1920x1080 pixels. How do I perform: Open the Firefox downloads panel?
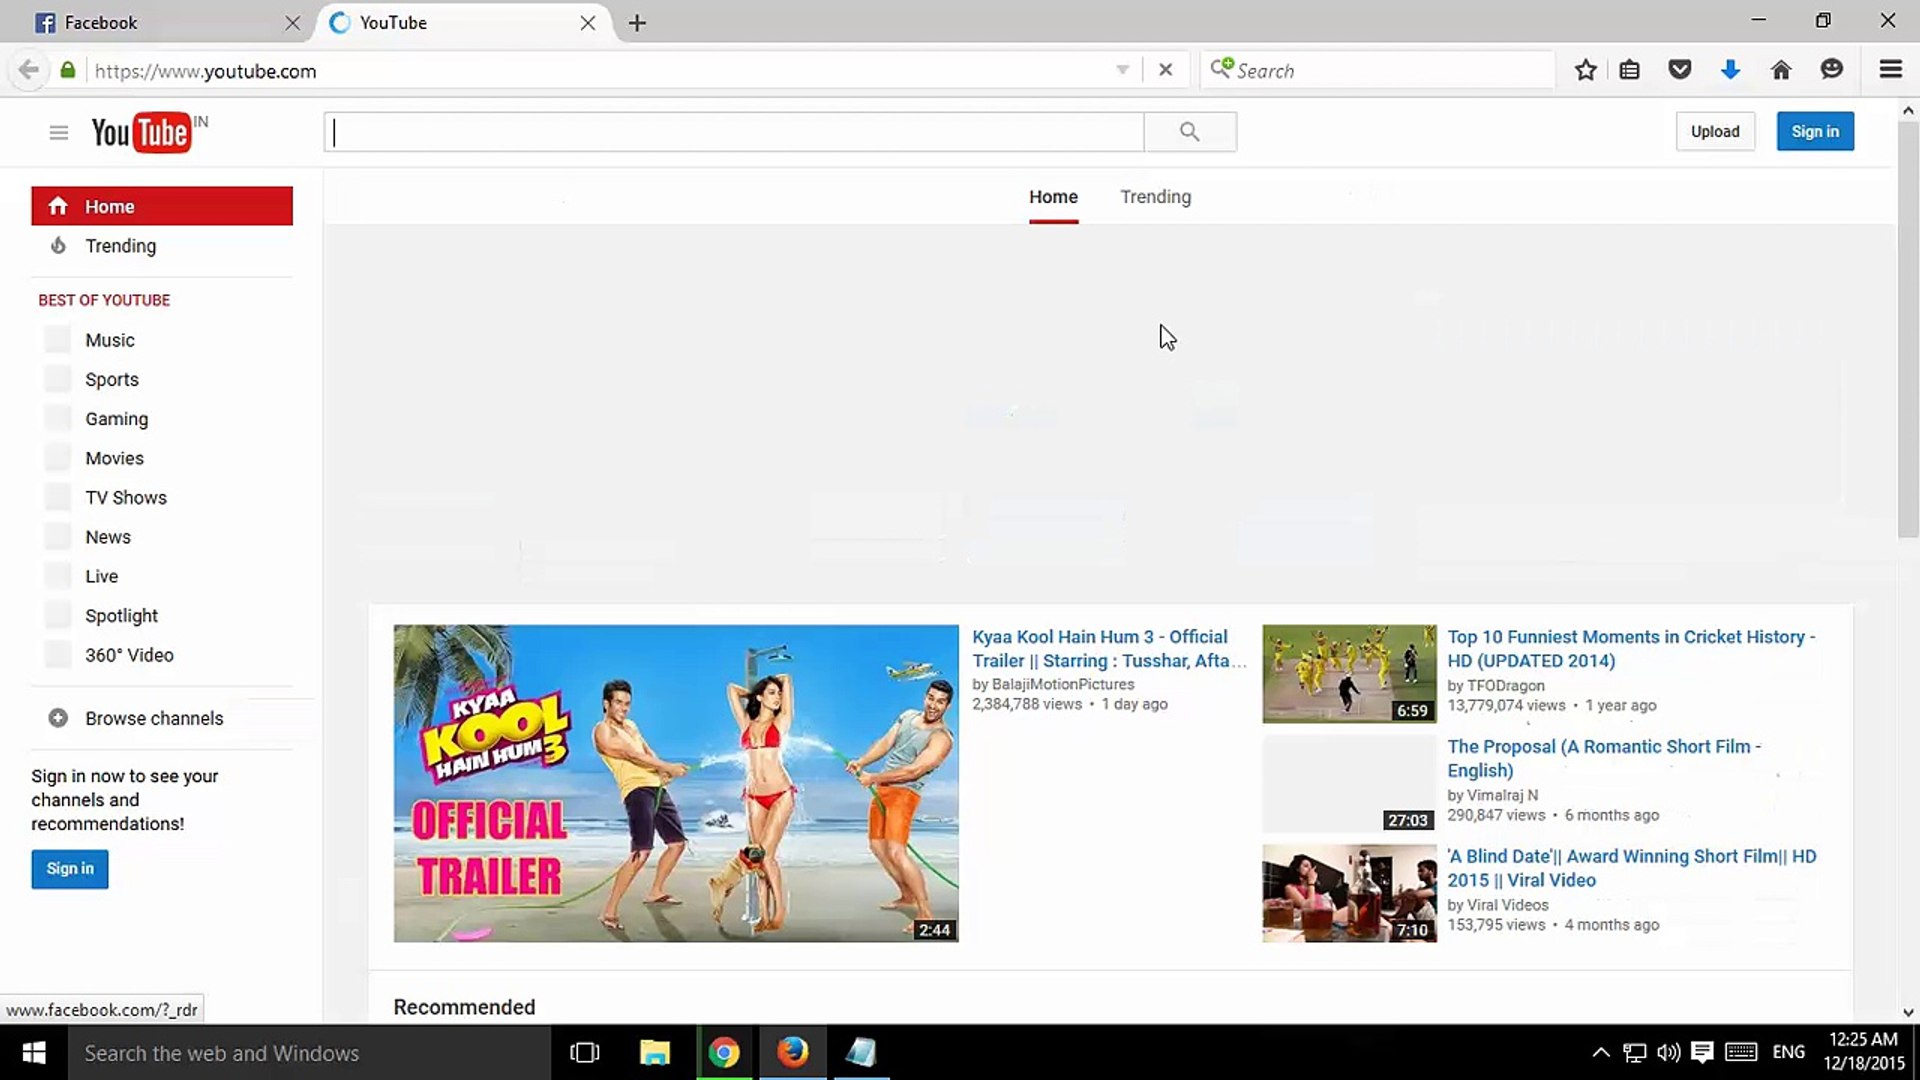(x=1731, y=70)
